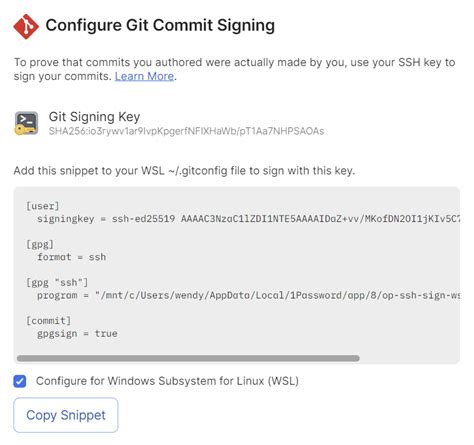Click the [gpg] section header in snippet
The width and height of the screenshot is (474, 445).
coord(40,244)
